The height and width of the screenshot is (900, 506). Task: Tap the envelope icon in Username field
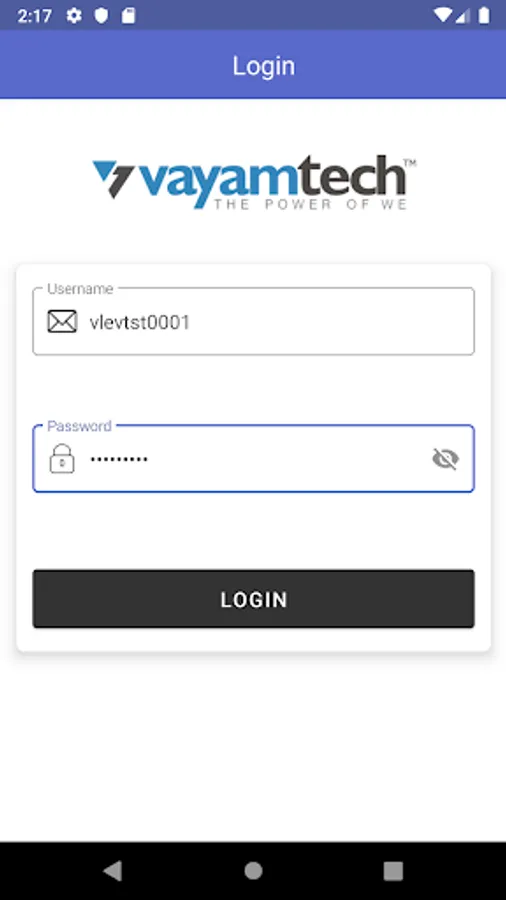[x=62, y=322]
